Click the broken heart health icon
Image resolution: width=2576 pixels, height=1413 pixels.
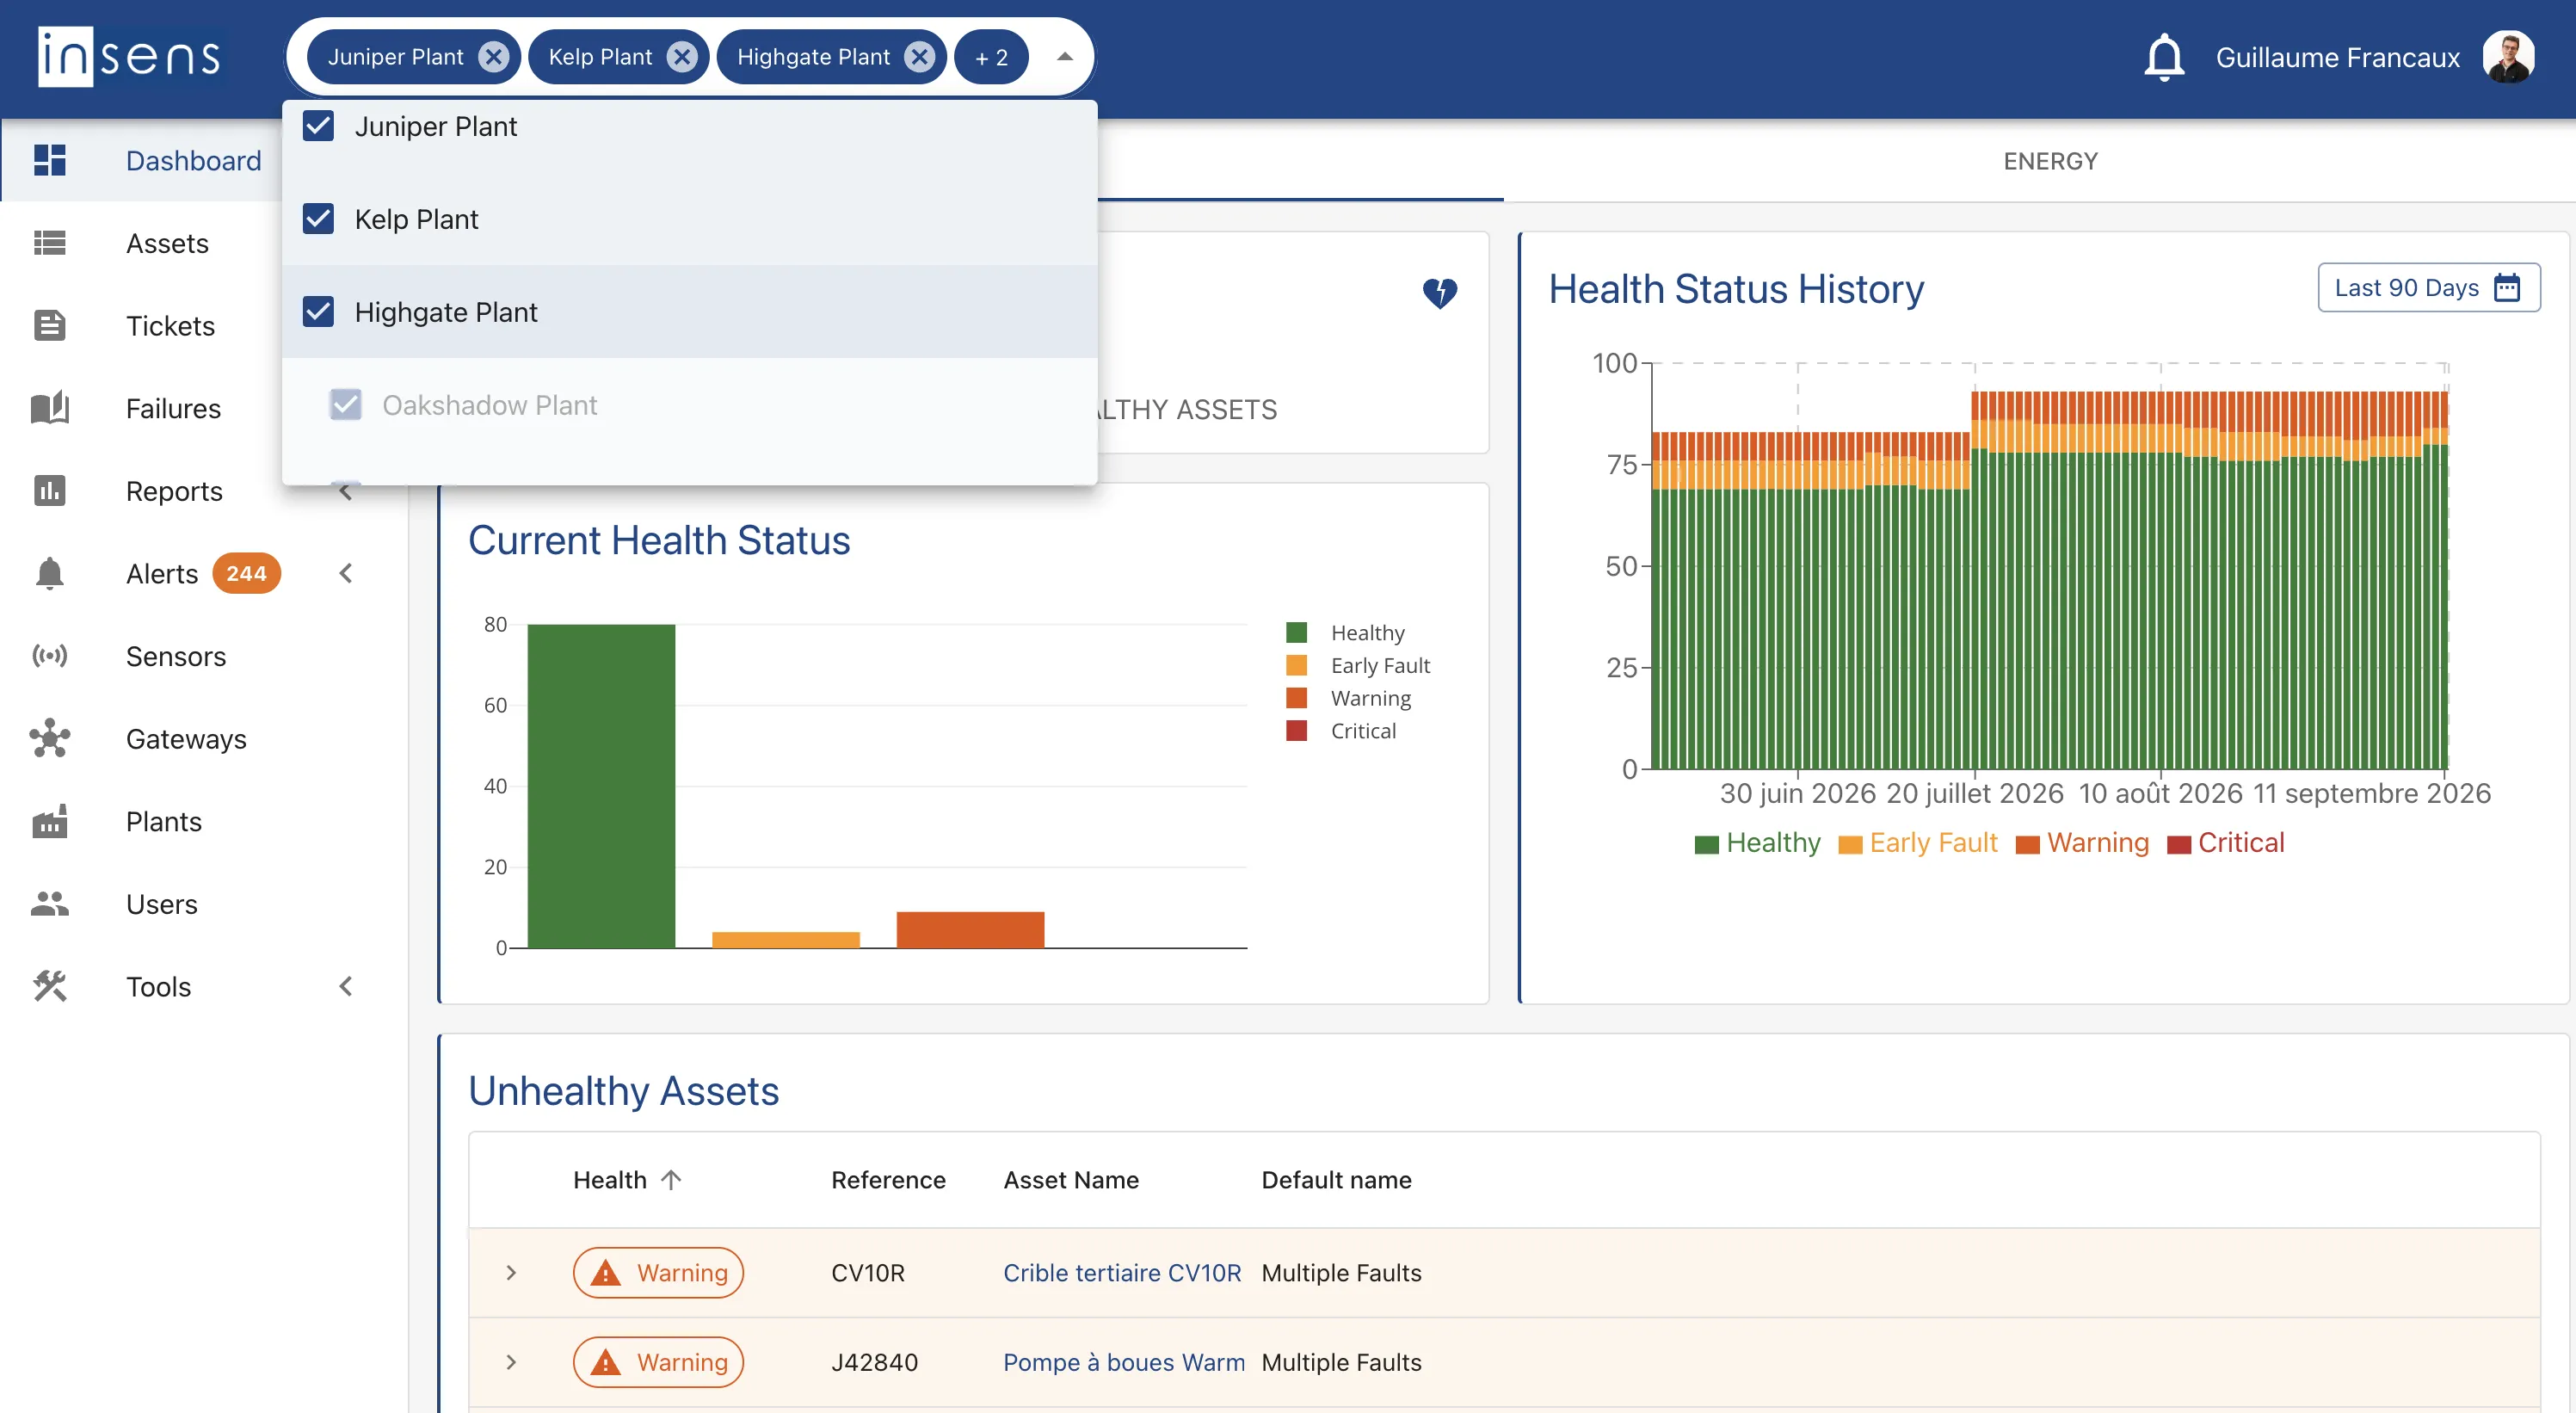(x=1440, y=293)
